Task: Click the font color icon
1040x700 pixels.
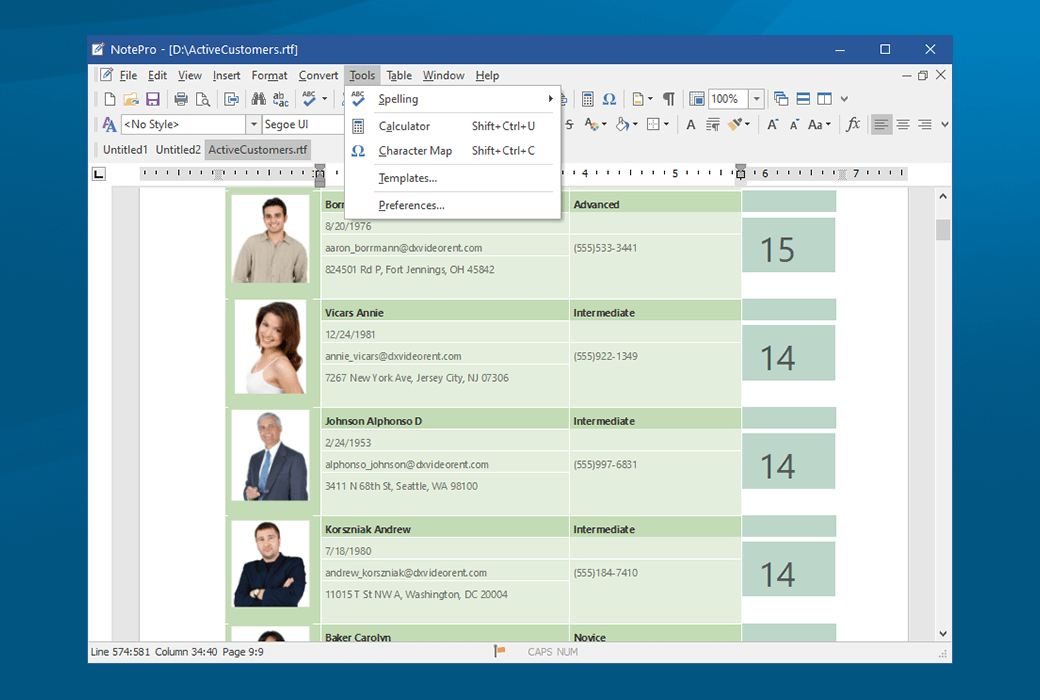Action: tap(591, 125)
